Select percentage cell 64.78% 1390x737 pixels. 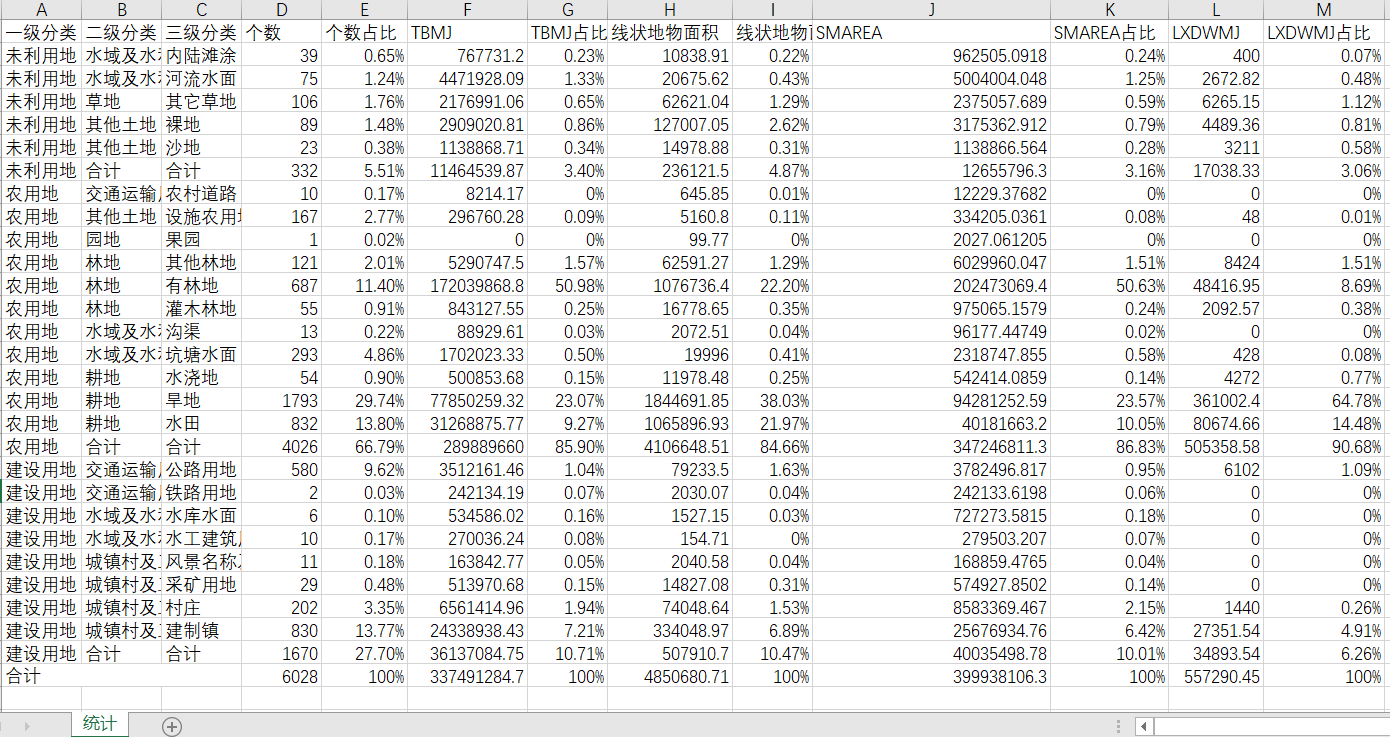click(x=1324, y=401)
